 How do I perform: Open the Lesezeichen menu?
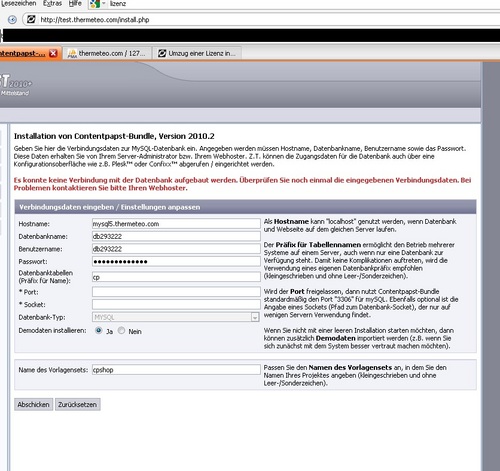coord(18,3)
